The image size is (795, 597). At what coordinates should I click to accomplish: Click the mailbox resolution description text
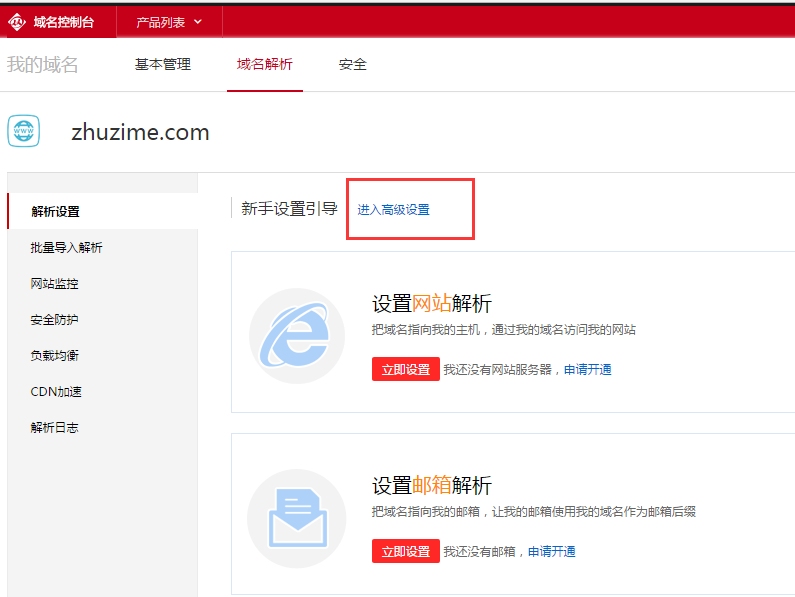pyautogui.click(x=533, y=511)
